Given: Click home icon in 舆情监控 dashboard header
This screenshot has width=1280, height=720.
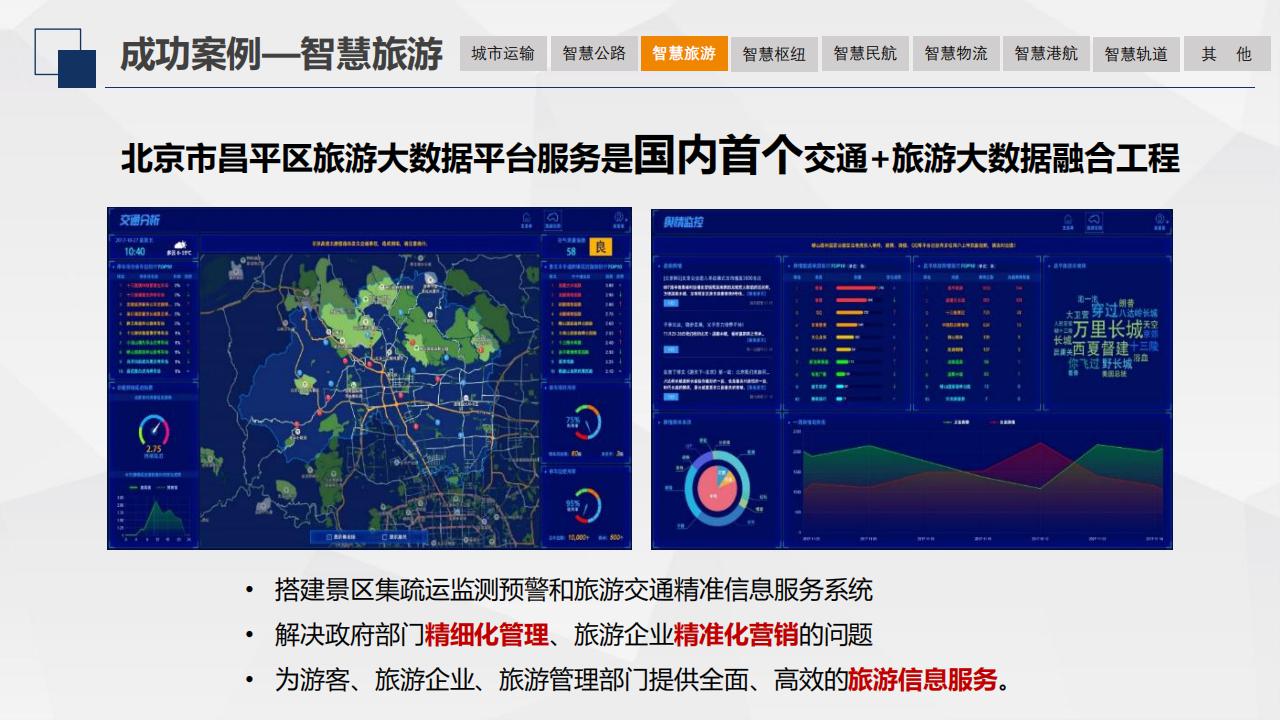Looking at the screenshot, I should point(1068,221).
